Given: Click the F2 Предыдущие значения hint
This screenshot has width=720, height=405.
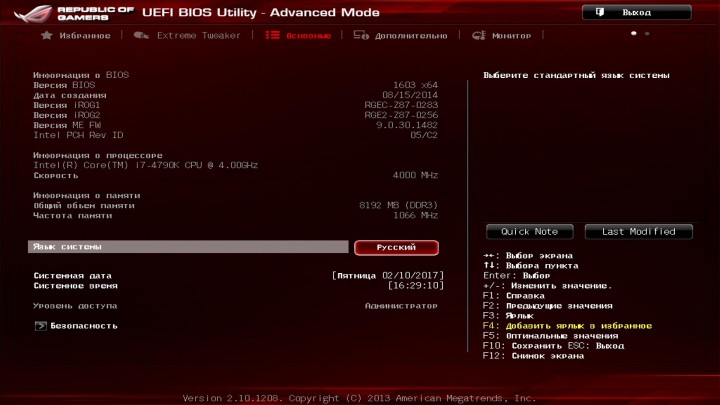Looking at the screenshot, I should coord(548,306).
